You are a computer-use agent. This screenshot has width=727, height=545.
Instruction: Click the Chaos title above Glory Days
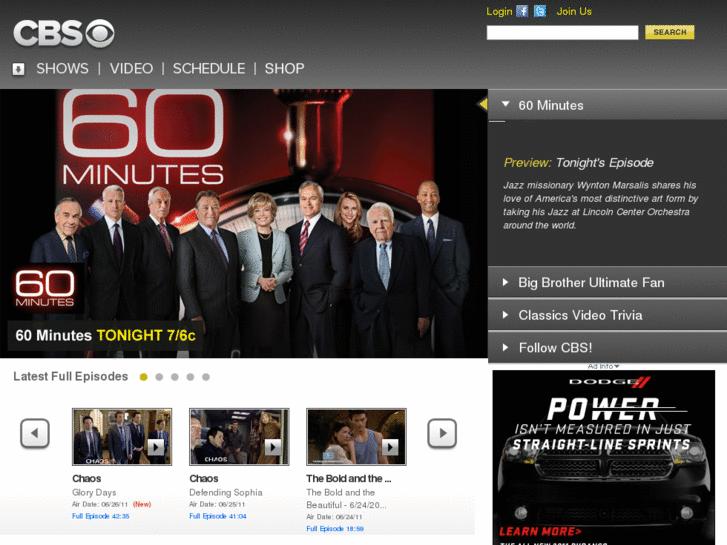point(87,479)
